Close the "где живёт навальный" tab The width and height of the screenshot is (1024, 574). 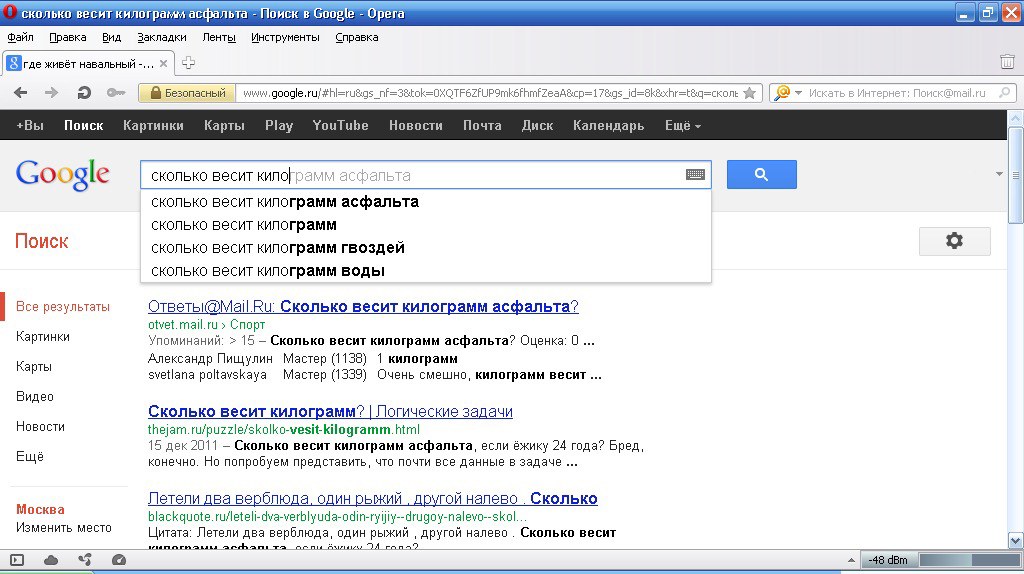point(163,63)
